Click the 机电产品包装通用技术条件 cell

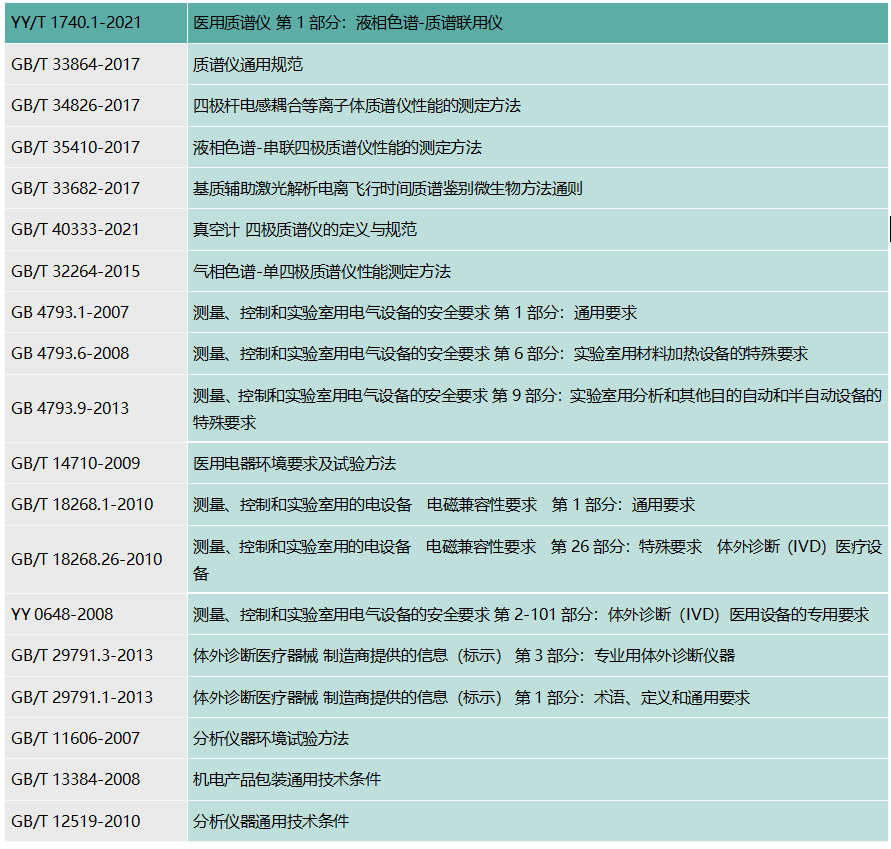[287, 780]
